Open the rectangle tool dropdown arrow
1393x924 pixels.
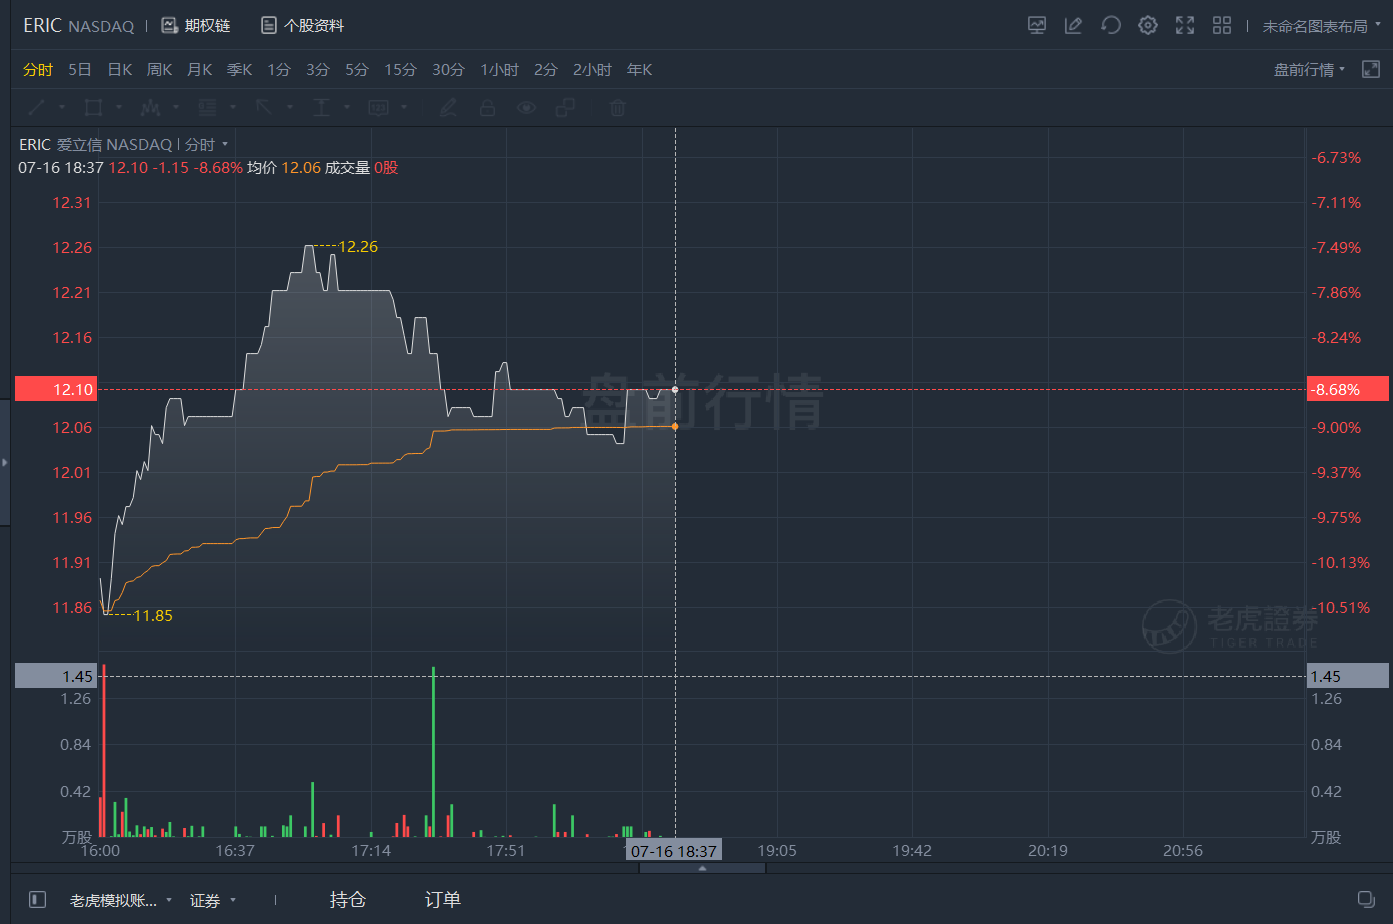(119, 107)
